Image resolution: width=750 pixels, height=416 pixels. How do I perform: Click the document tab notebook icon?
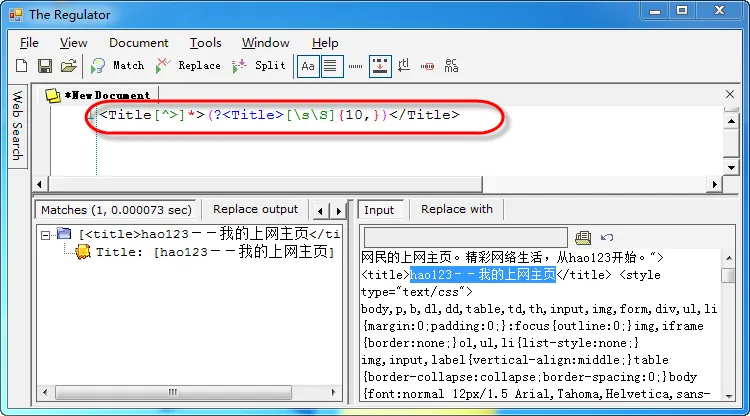coord(53,95)
